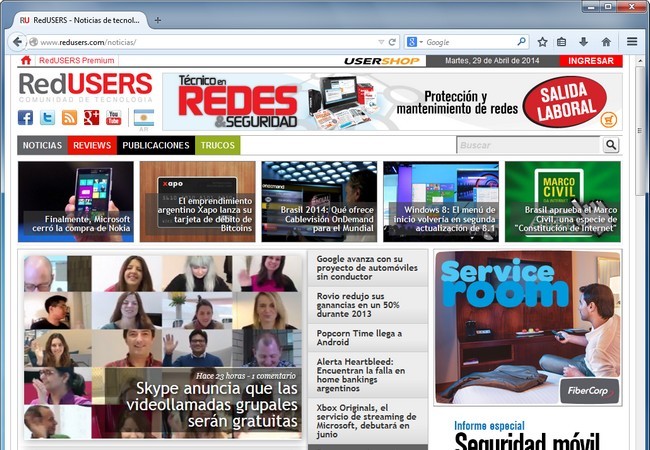Open the Brasil Marco Civil story thumbnail
The image size is (650, 450).
tap(563, 202)
